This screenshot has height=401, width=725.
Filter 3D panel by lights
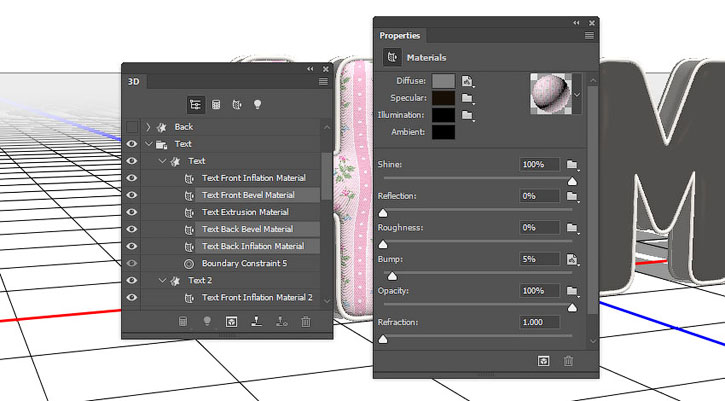[x=258, y=105]
